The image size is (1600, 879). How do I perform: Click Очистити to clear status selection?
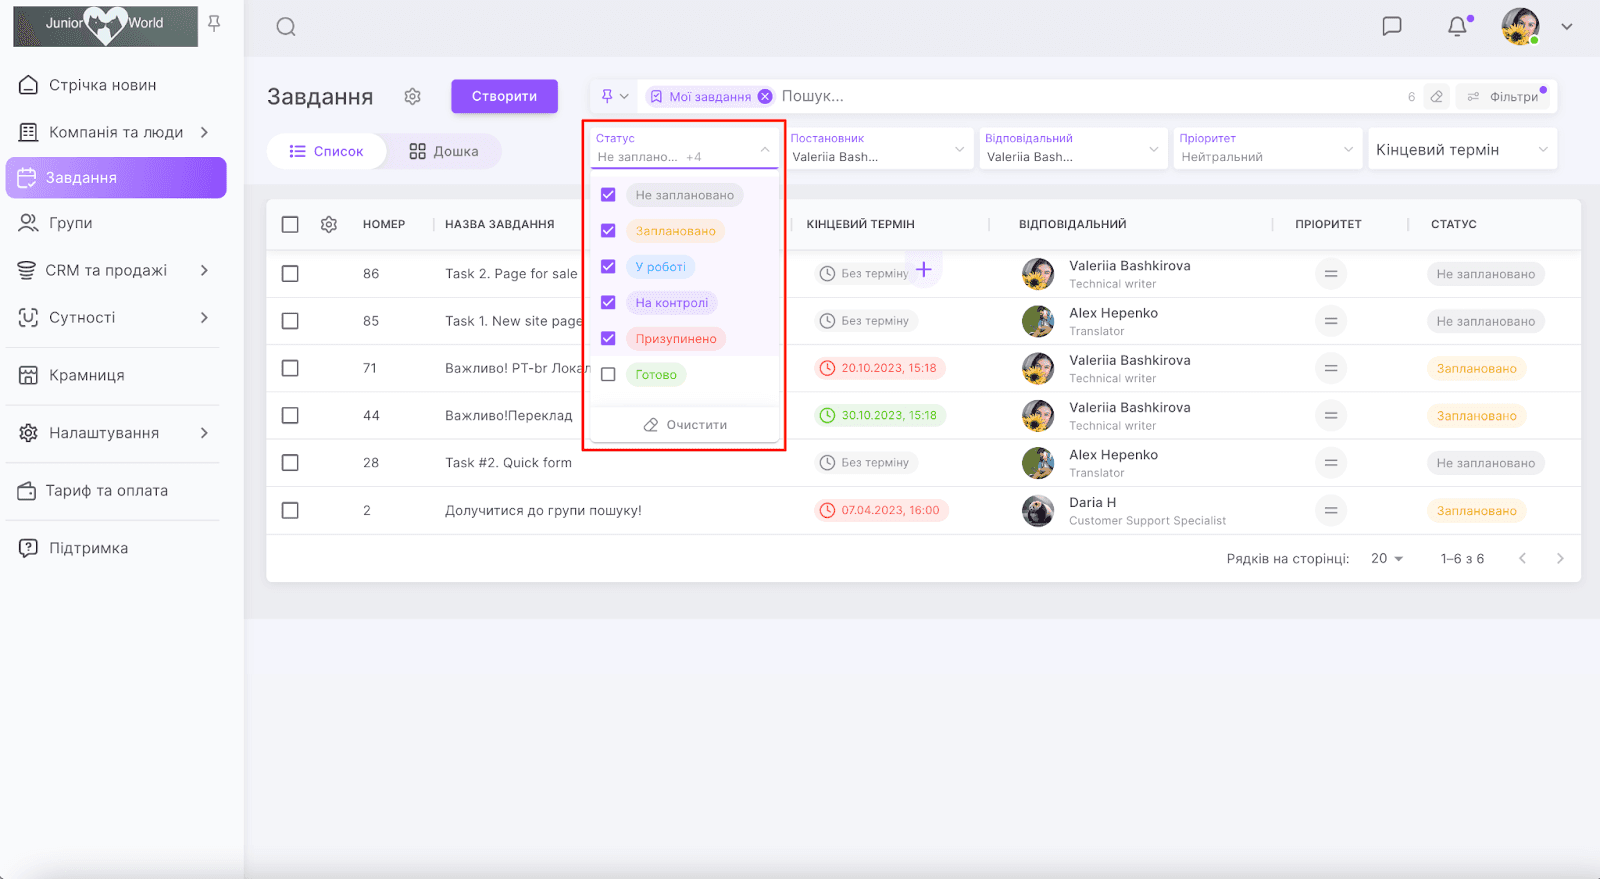[685, 425]
